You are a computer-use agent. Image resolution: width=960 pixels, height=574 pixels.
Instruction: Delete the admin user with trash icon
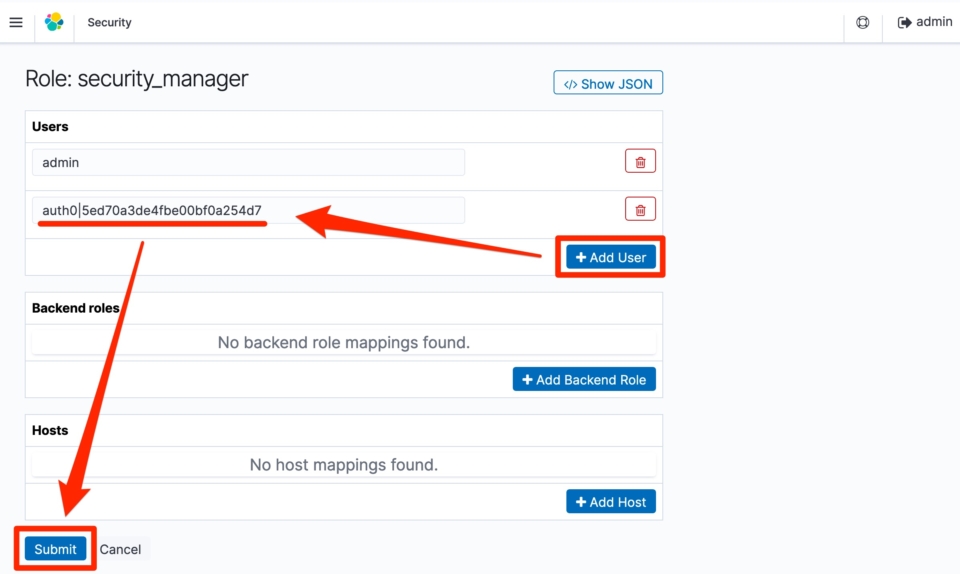[640, 162]
